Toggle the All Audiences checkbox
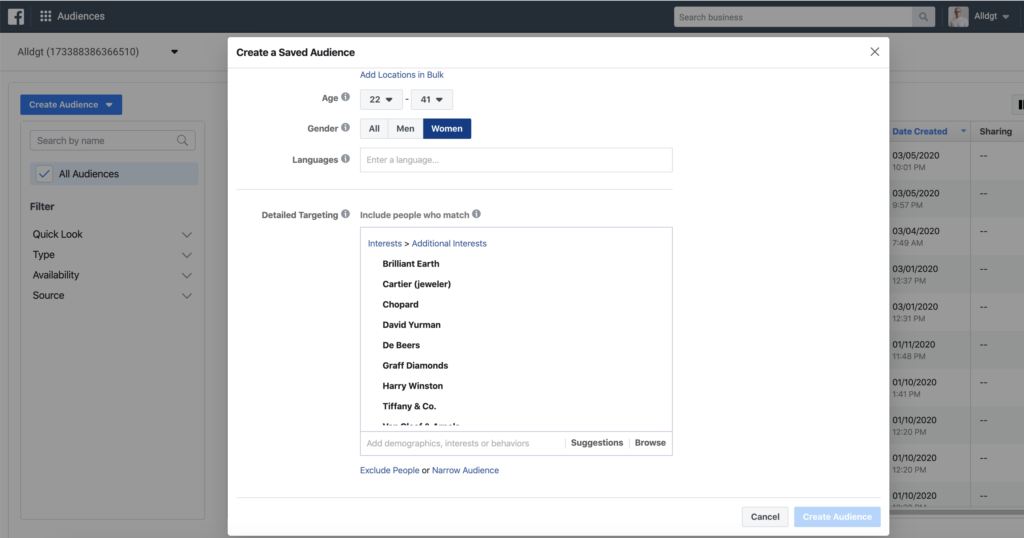1024x538 pixels. (44, 174)
